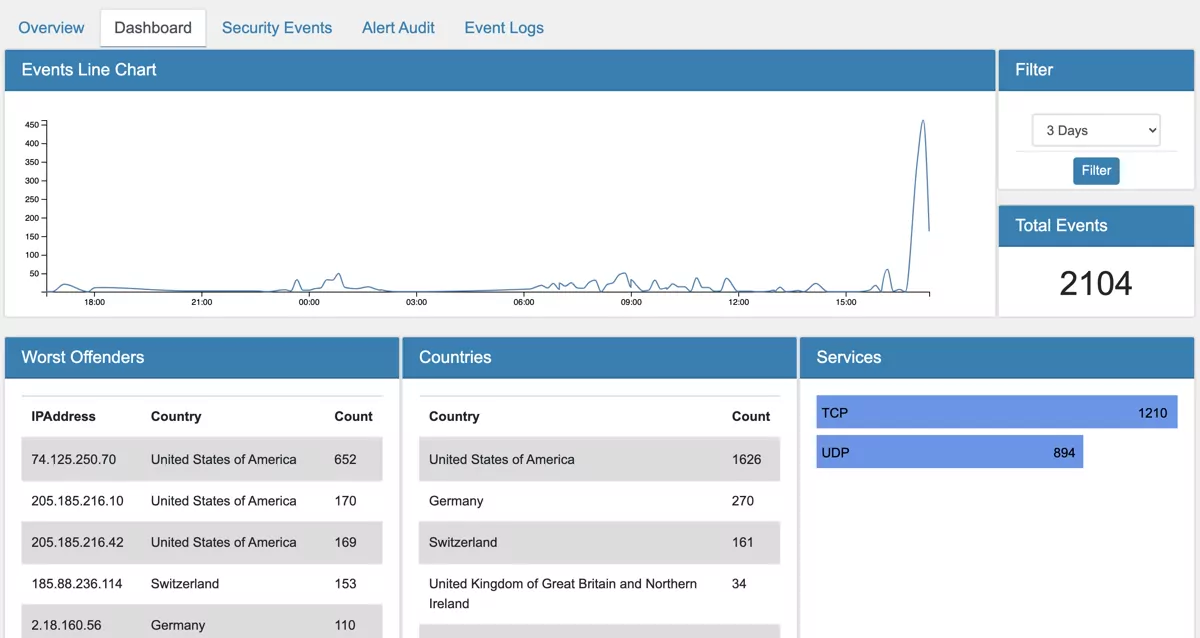Click the Filter button

pyautogui.click(x=1096, y=170)
